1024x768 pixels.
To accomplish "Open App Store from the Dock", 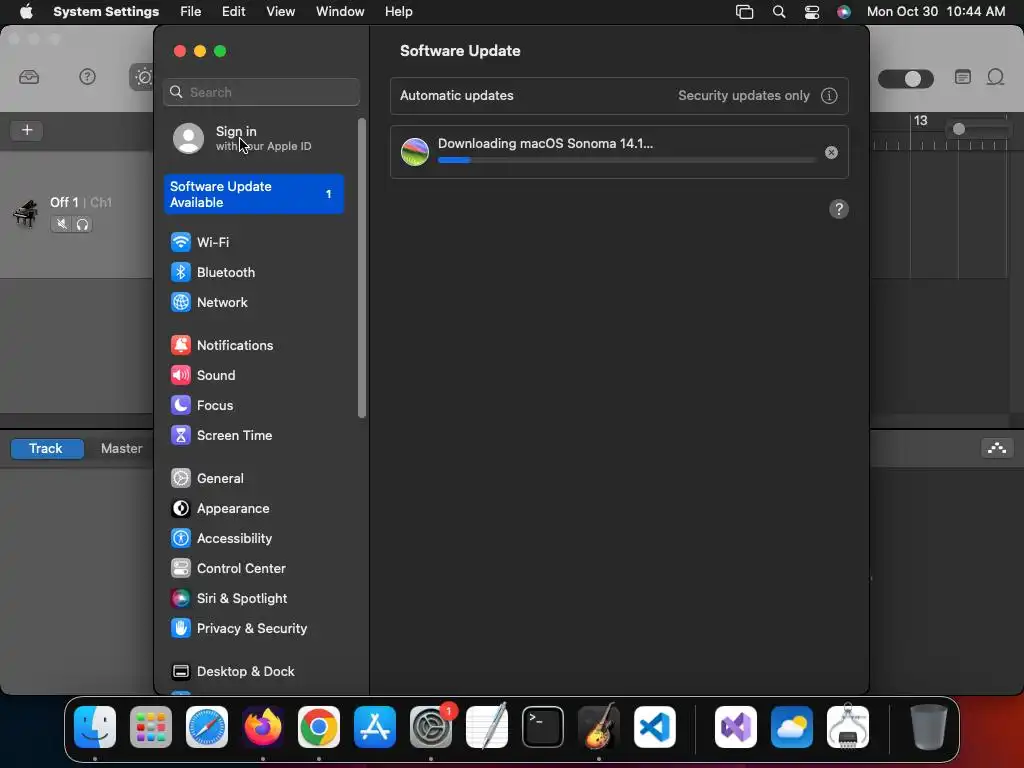I will pos(375,727).
